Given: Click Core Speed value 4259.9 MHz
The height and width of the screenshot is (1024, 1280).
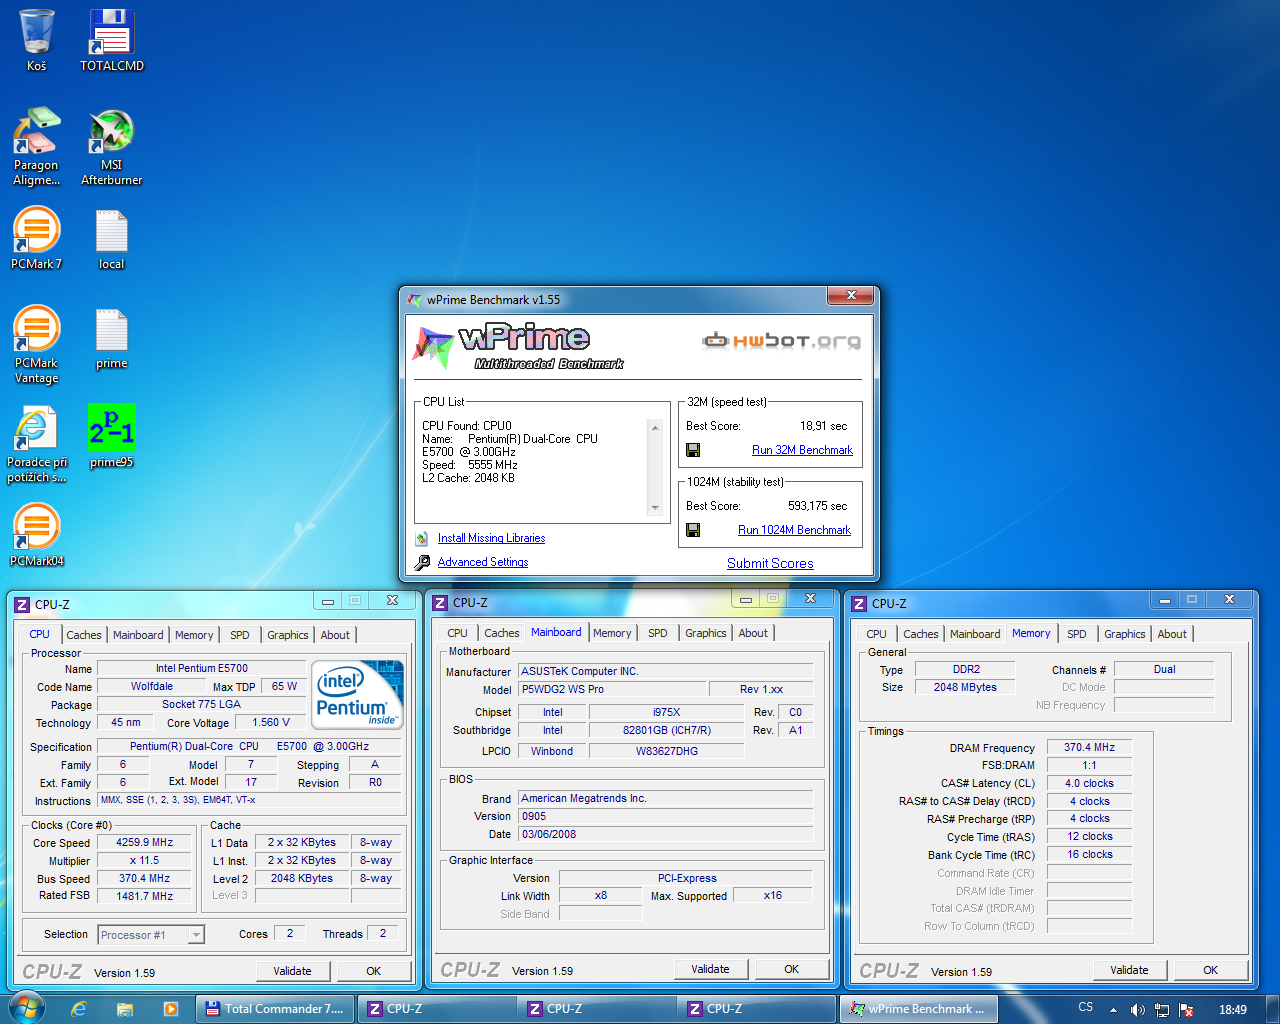Looking at the screenshot, I should 145,843.
